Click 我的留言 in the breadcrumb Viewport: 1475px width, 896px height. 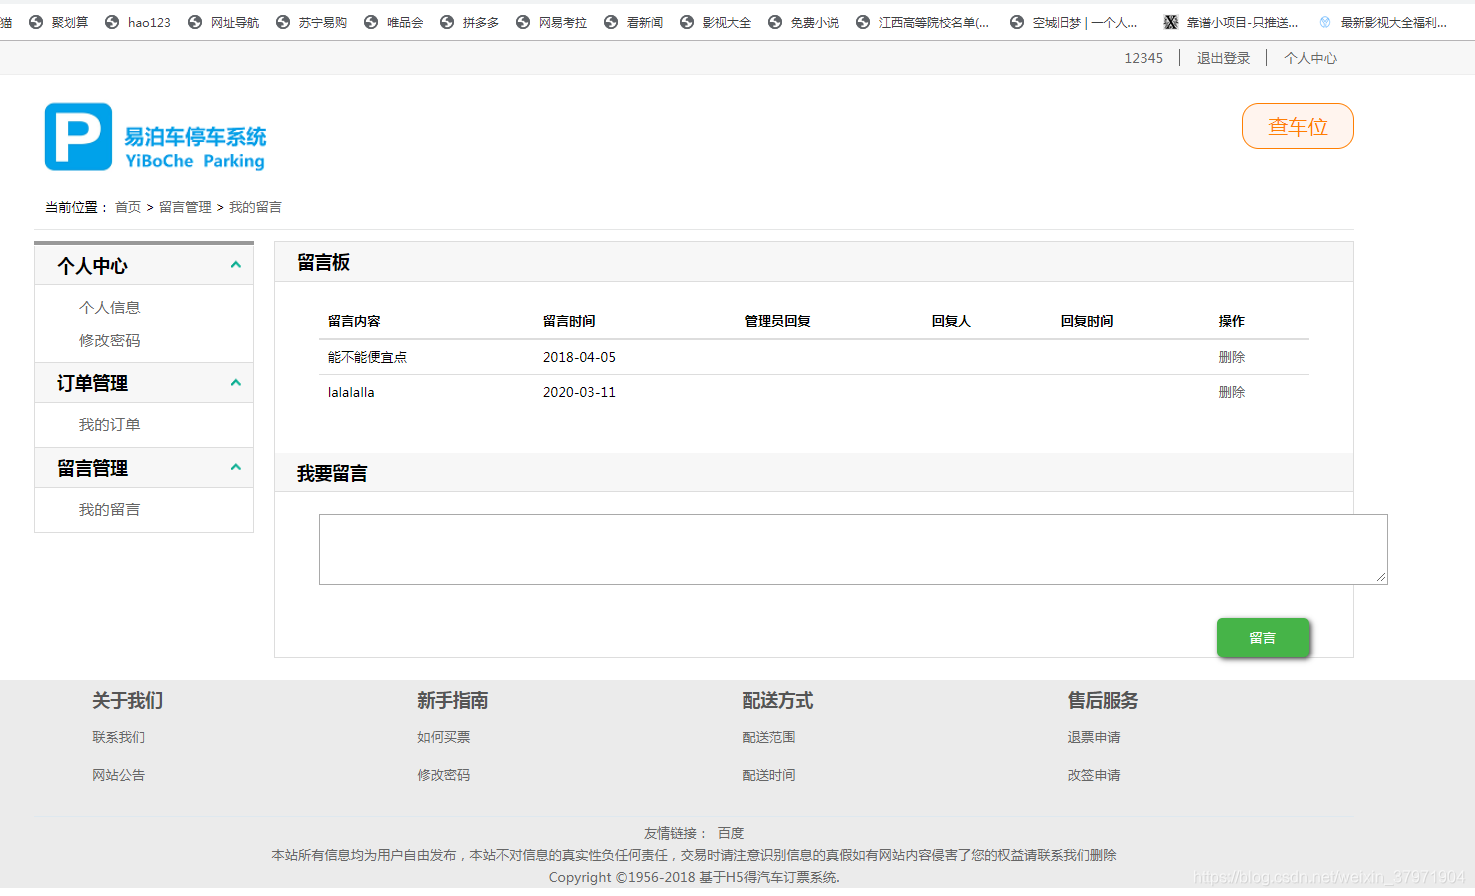click(255, 207)
